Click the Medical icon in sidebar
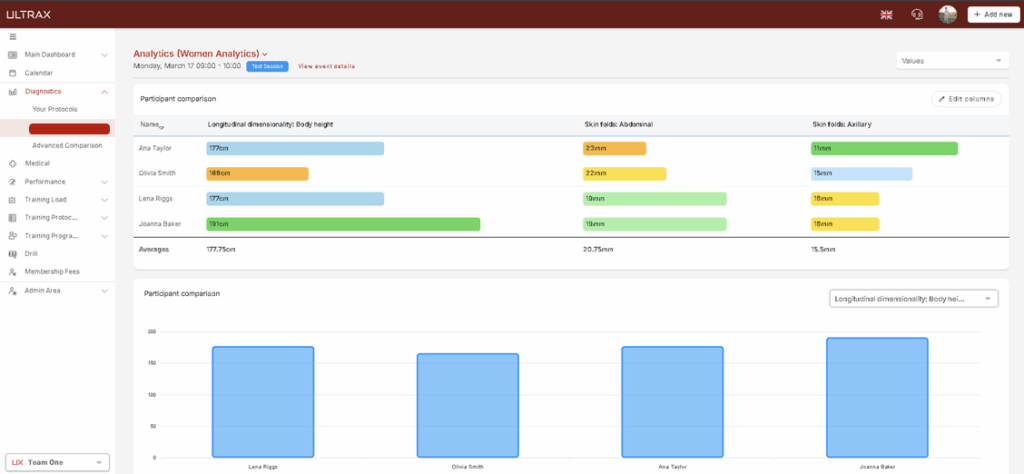This screenshot has height=474, width=1024. [13, 163]
